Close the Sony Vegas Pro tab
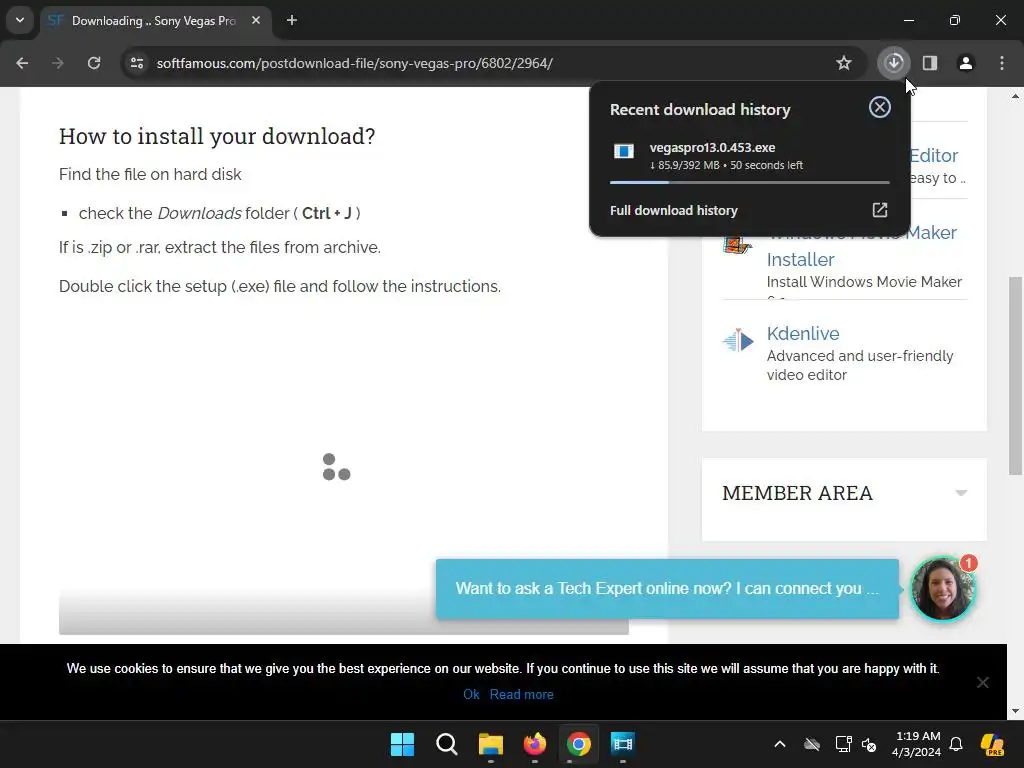The height and width of the screenshot is (768, 1024). coord(256,20)
